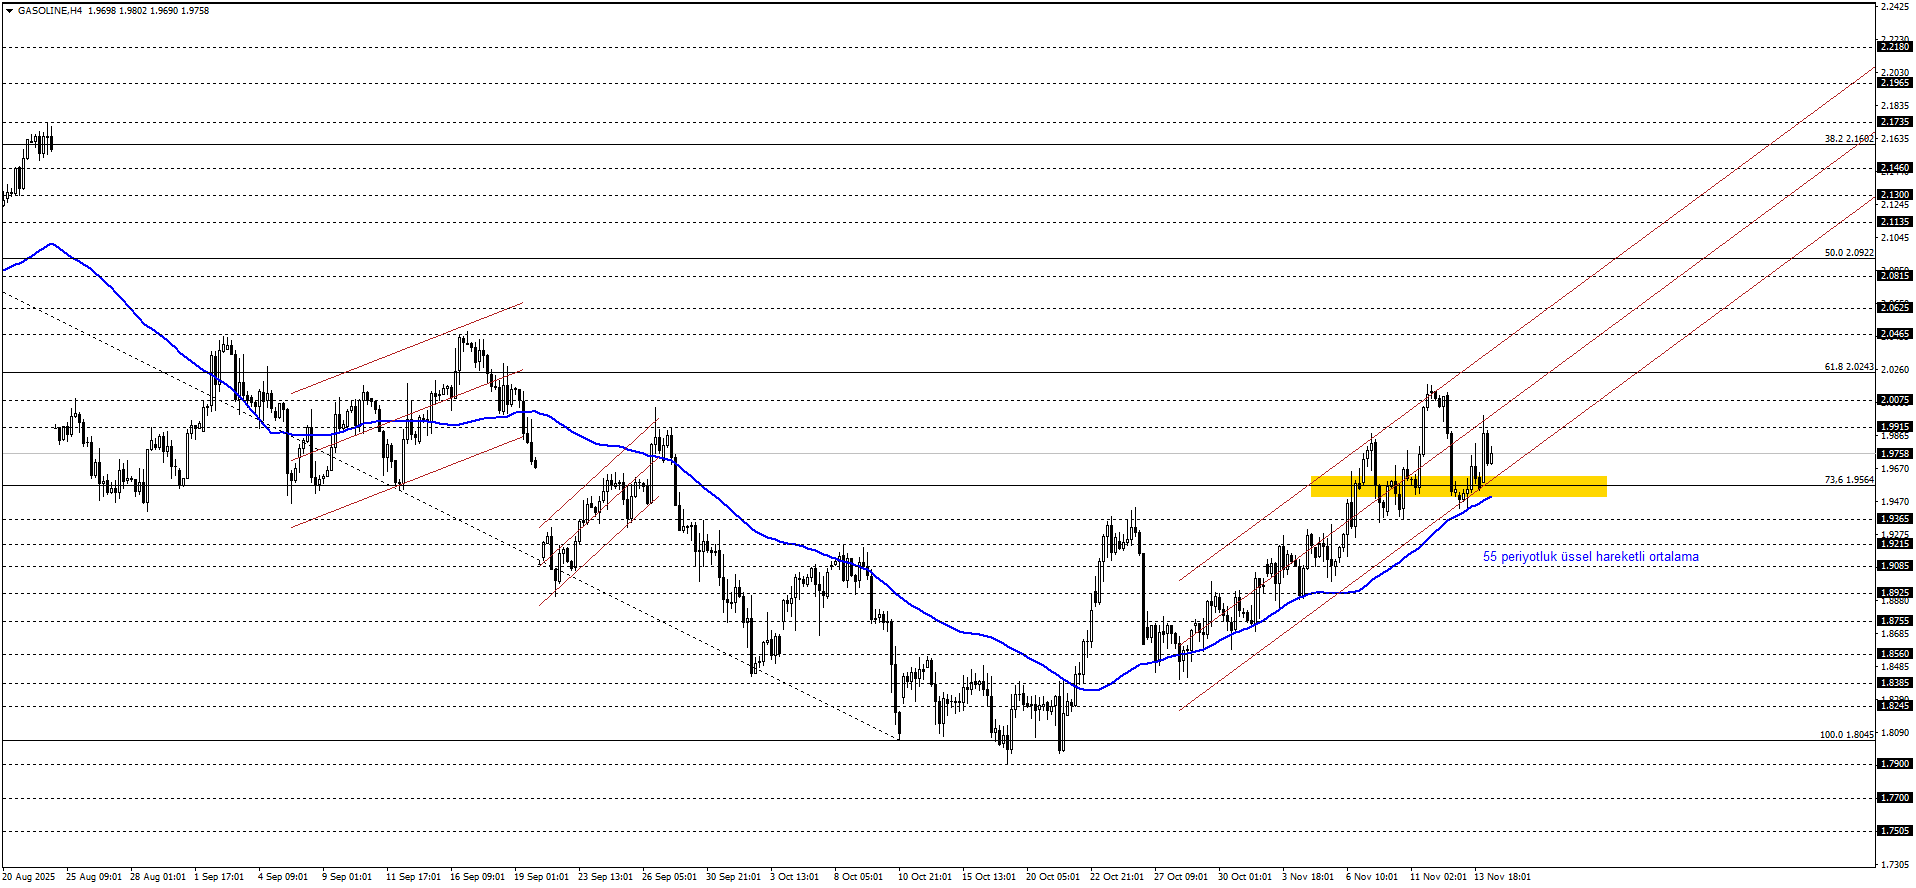The width and height of the screenshot is (1916, 888).
Task: Click the 1.7505 price level tag
Action: 1895,831
